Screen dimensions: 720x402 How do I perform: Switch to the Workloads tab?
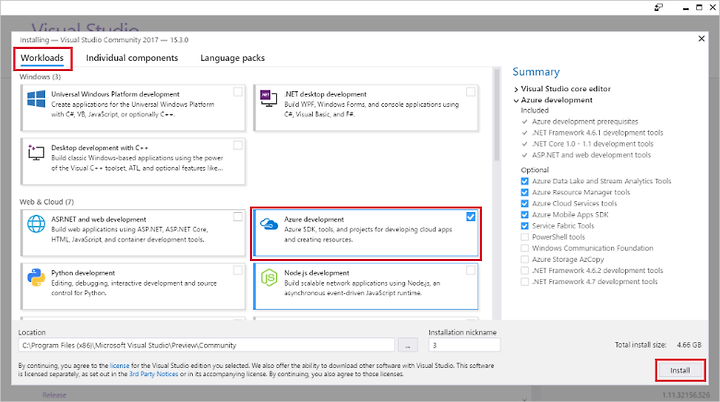coord(42,58)
